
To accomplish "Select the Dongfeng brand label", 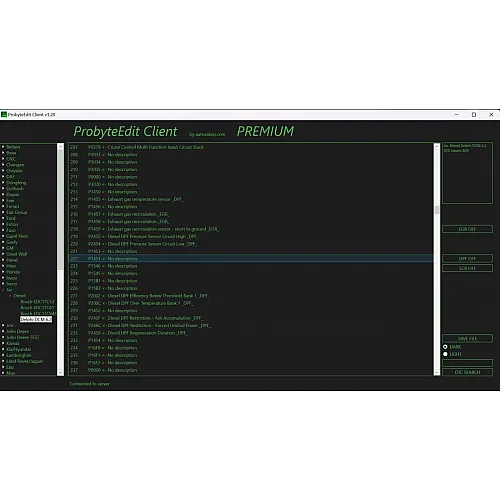I will coord(16,183).
